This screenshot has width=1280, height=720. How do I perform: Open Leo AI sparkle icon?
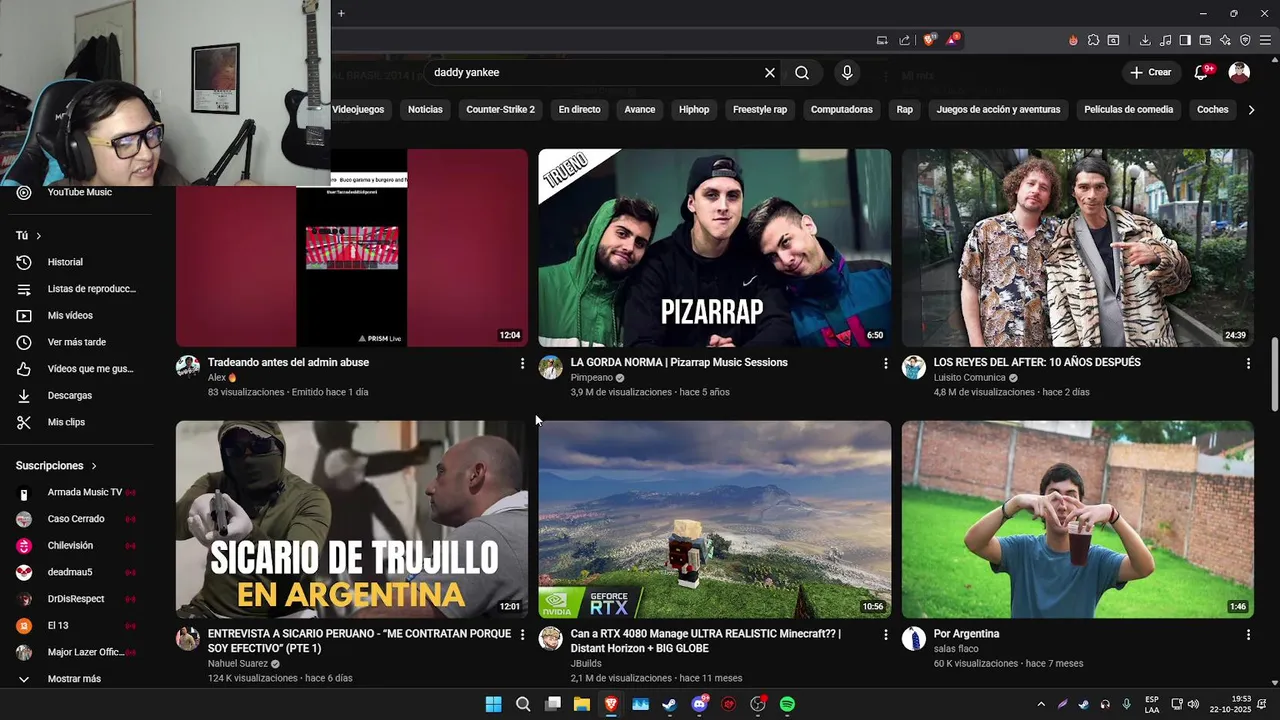(x=1225, y=40)
